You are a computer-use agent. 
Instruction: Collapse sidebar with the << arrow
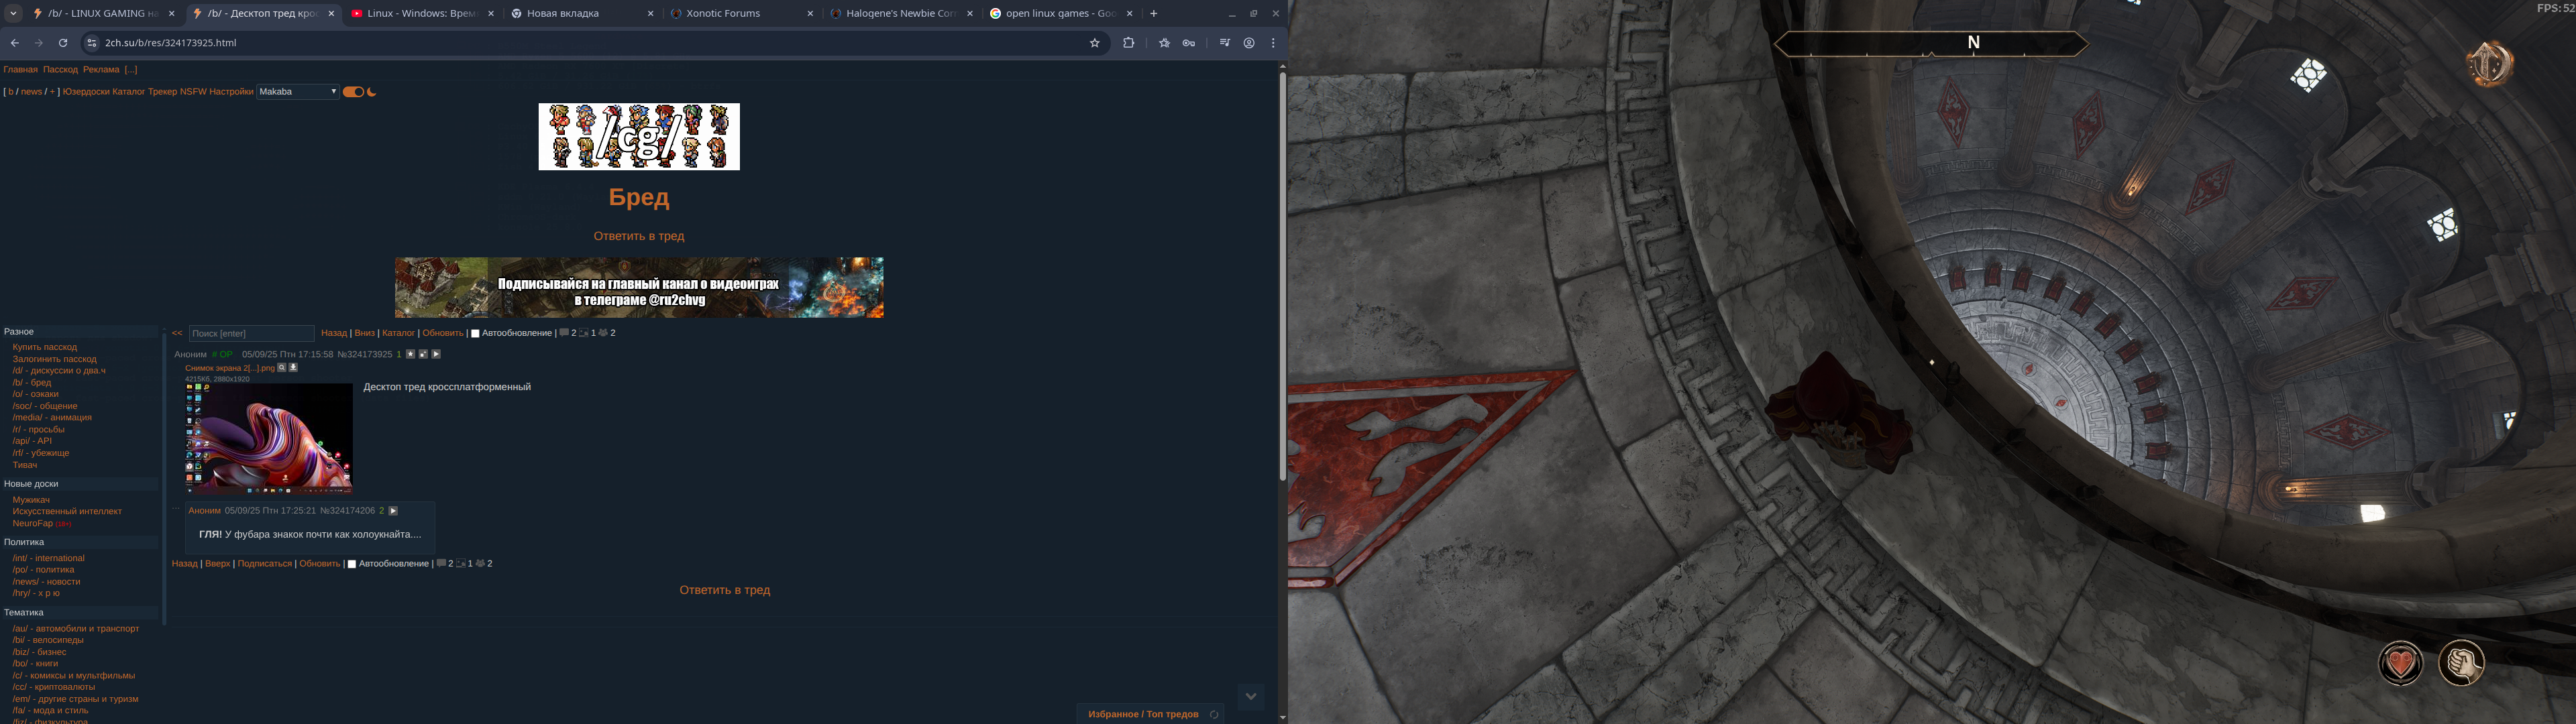177,333
